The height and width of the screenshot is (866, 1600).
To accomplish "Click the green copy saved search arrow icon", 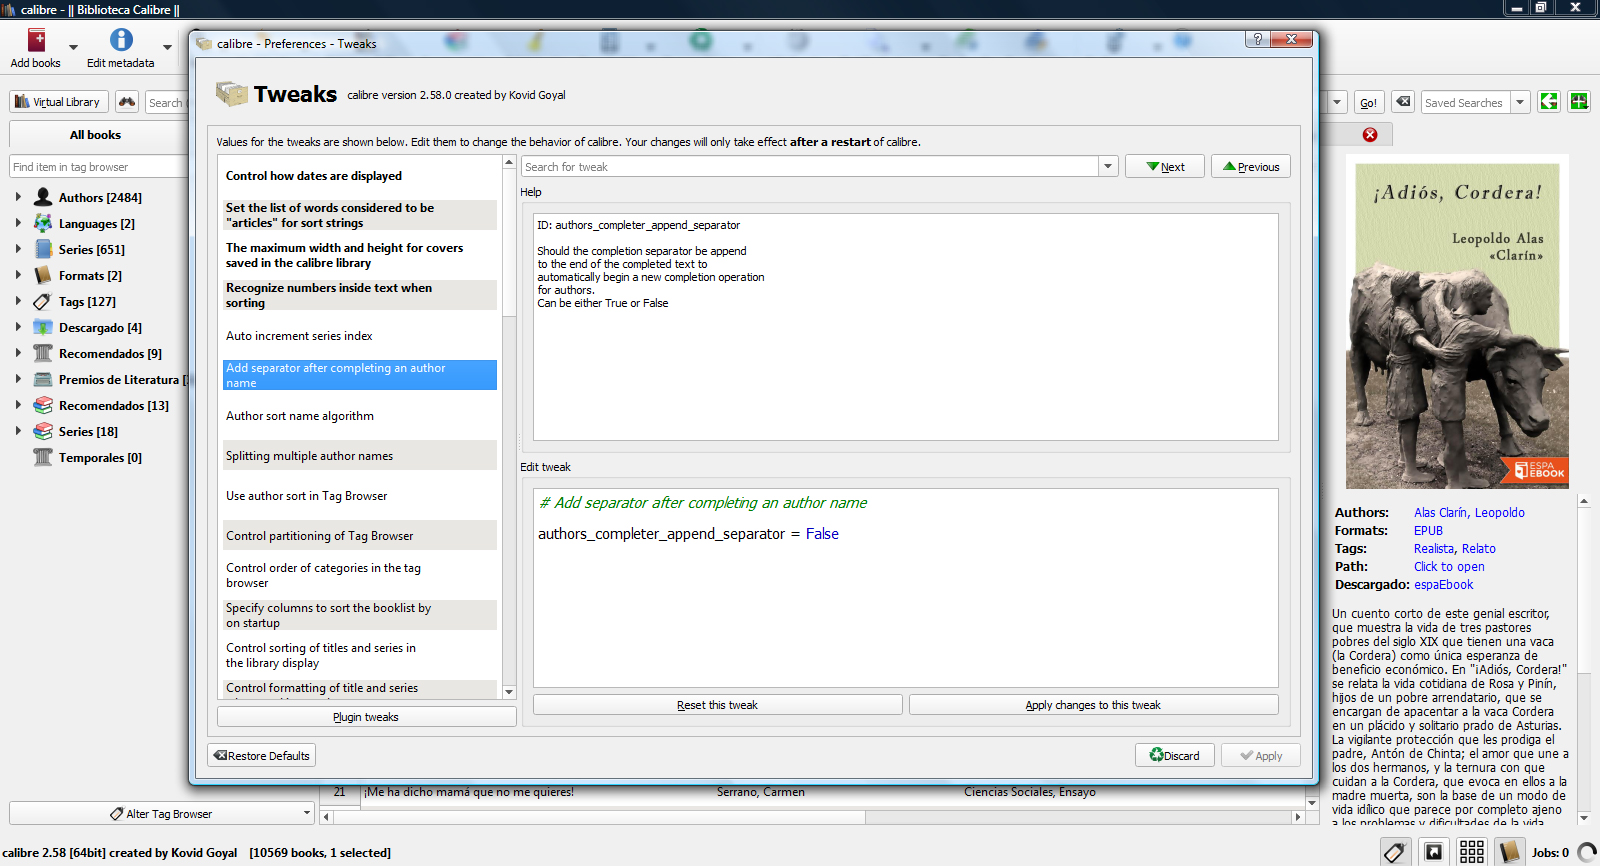I will 1549,101.
